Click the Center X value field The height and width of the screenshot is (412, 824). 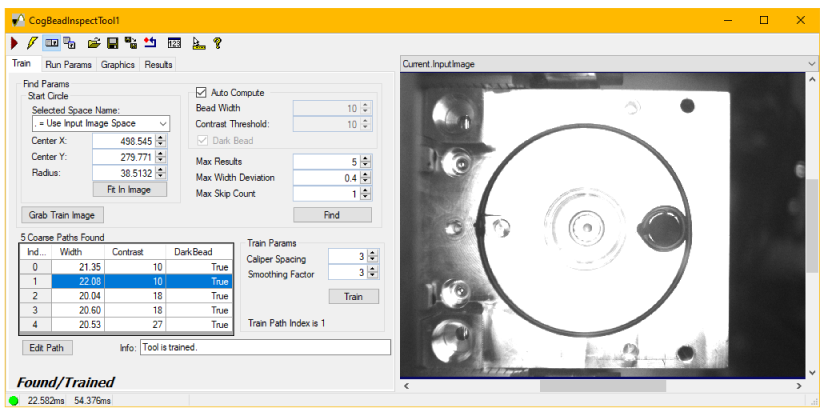pos(124,141)
